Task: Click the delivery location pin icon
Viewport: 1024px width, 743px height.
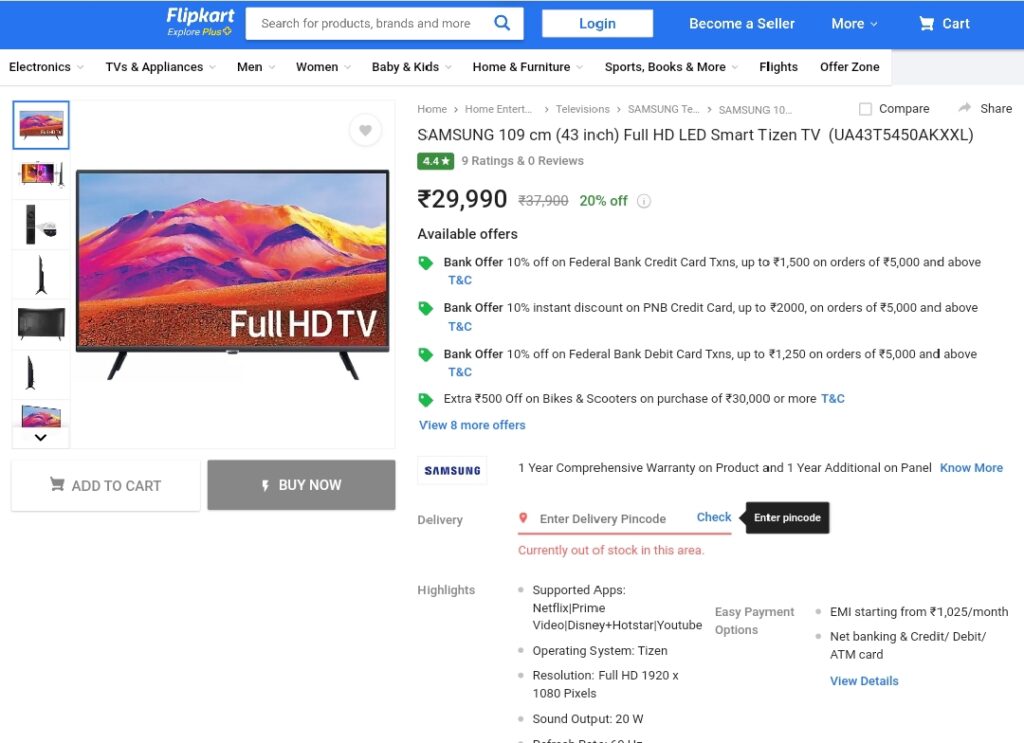Action: tap(523, 518)
